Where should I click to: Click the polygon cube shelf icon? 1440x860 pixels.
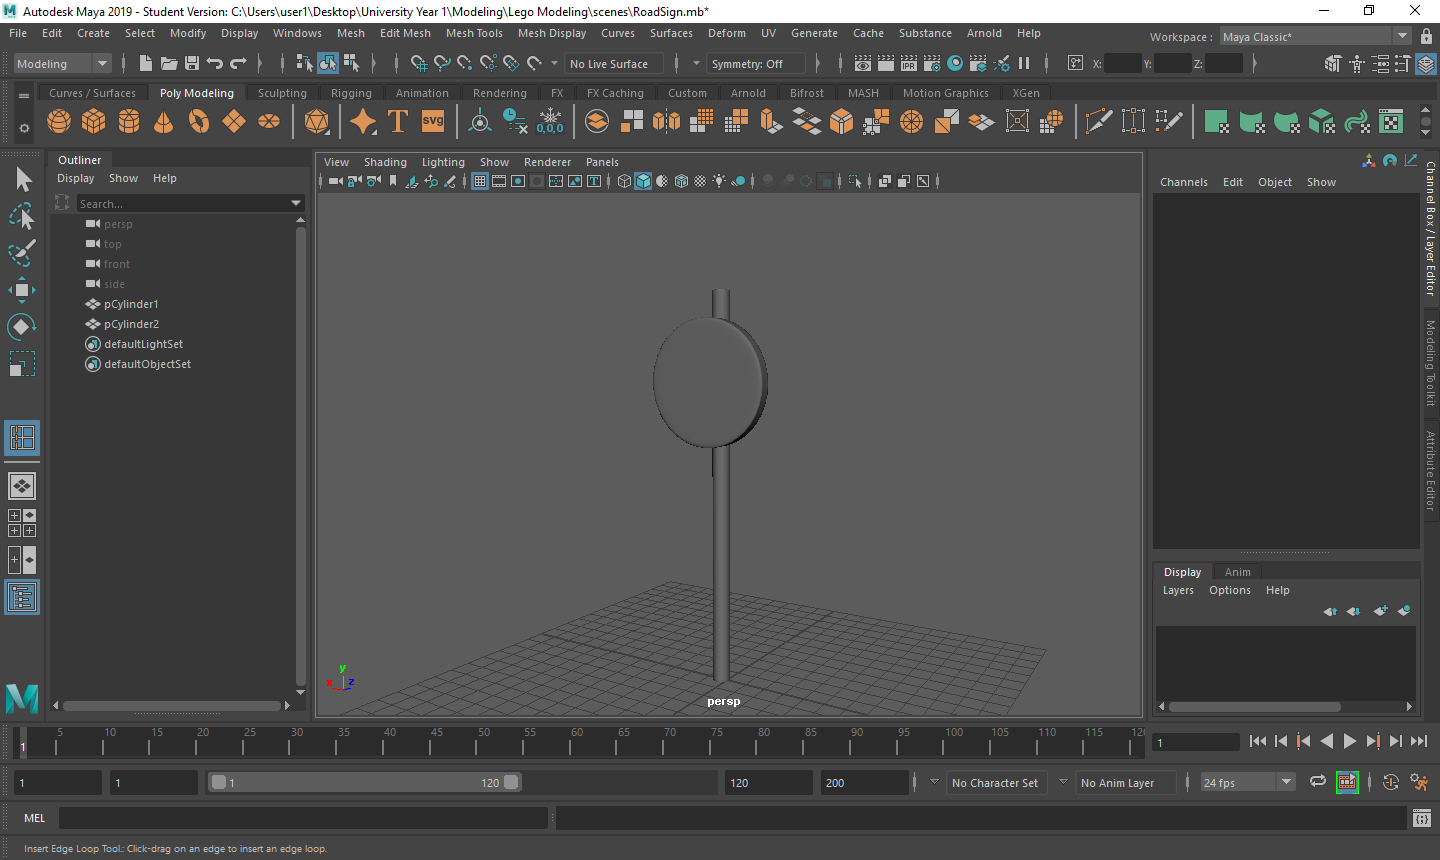tap(94, 122)
